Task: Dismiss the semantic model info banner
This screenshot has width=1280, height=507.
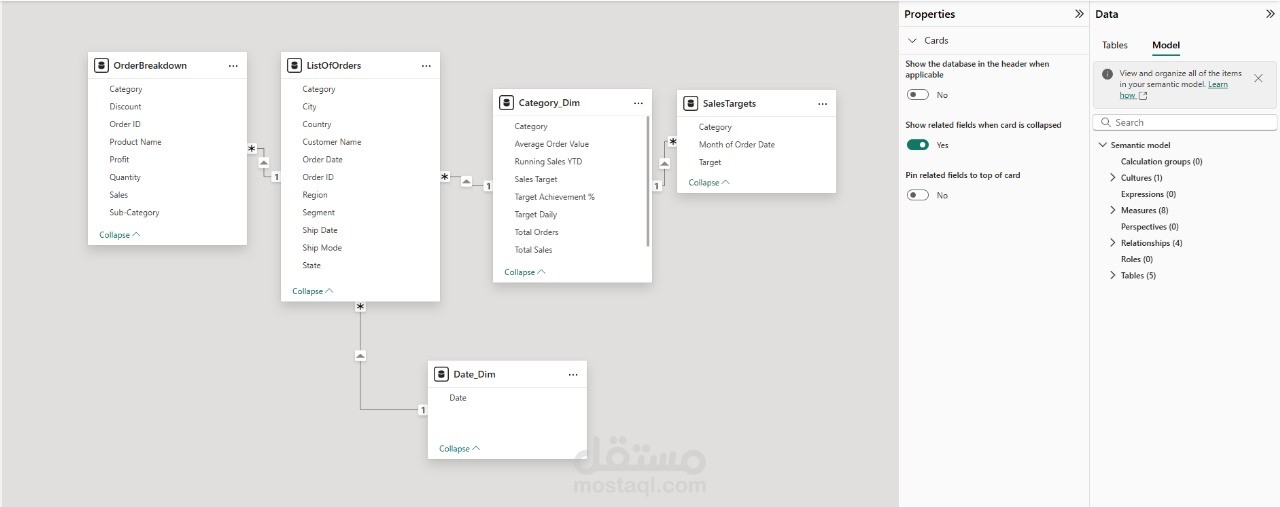Action: tap(1258, 78)
